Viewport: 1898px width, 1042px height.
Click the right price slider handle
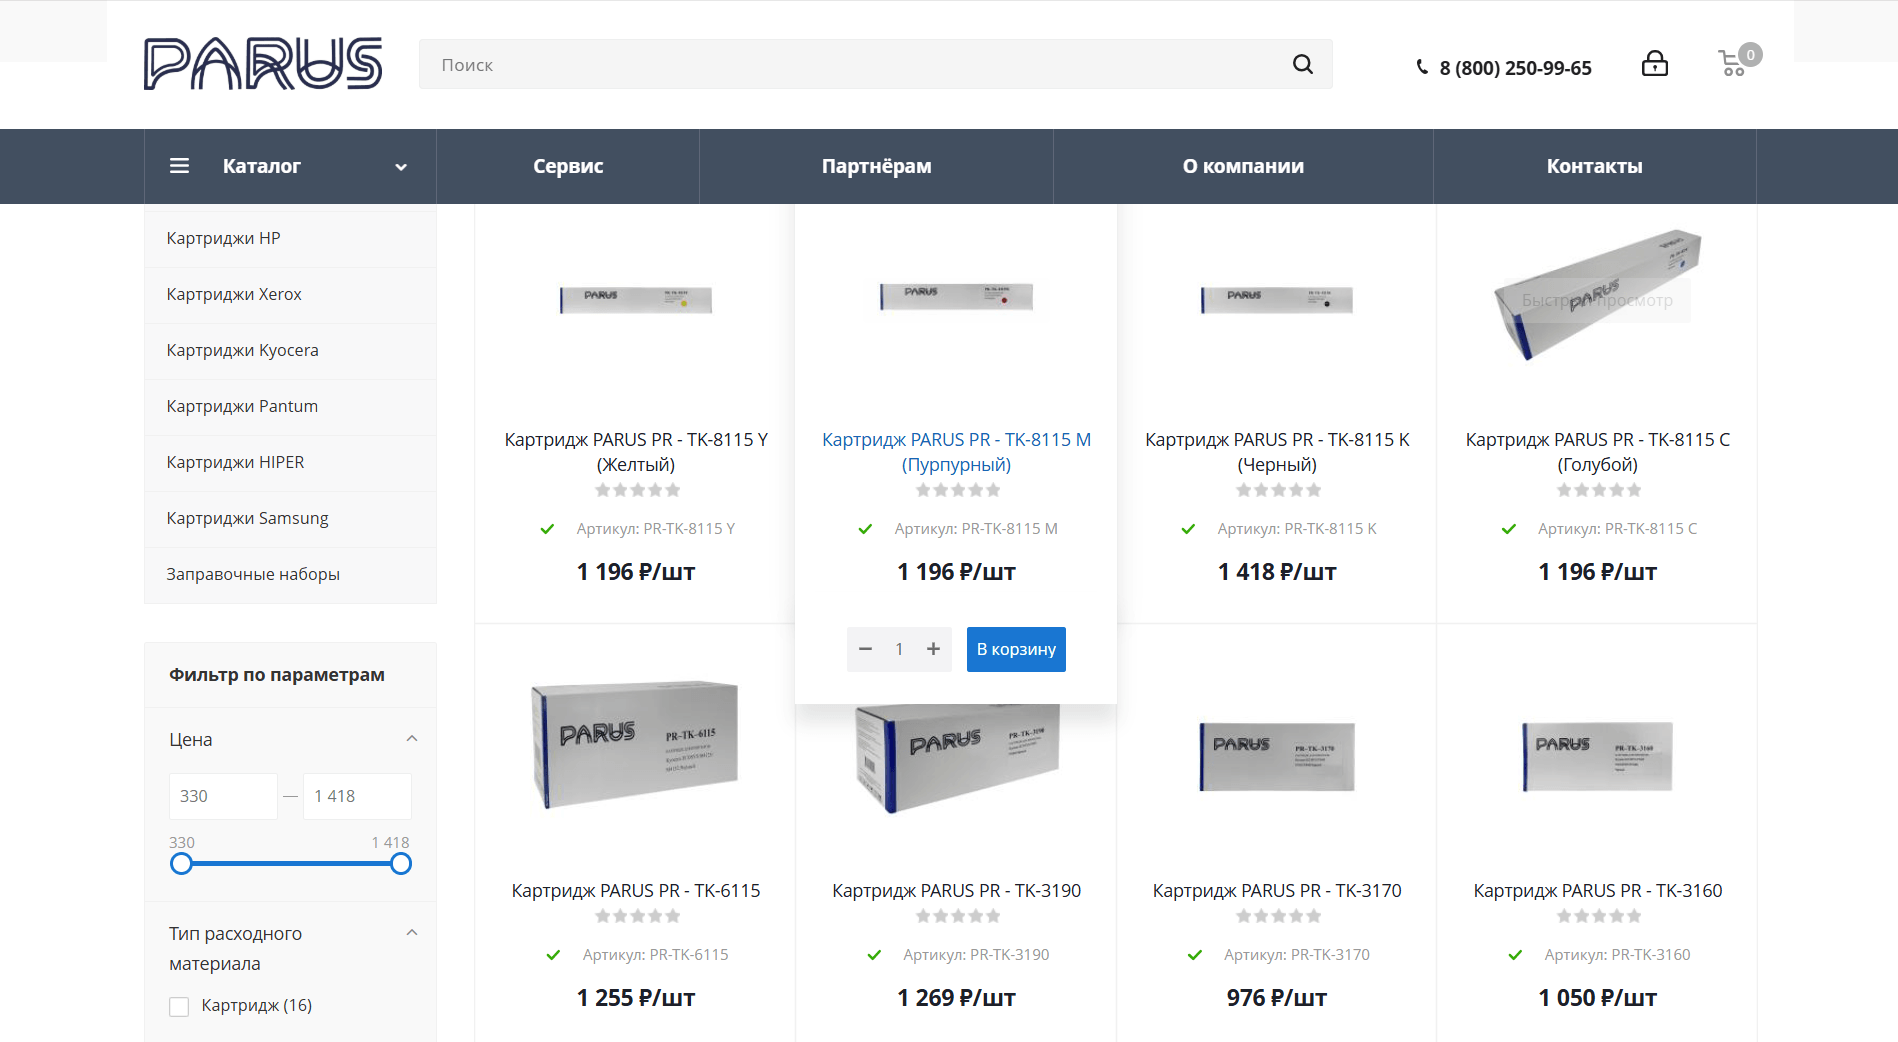401,864
